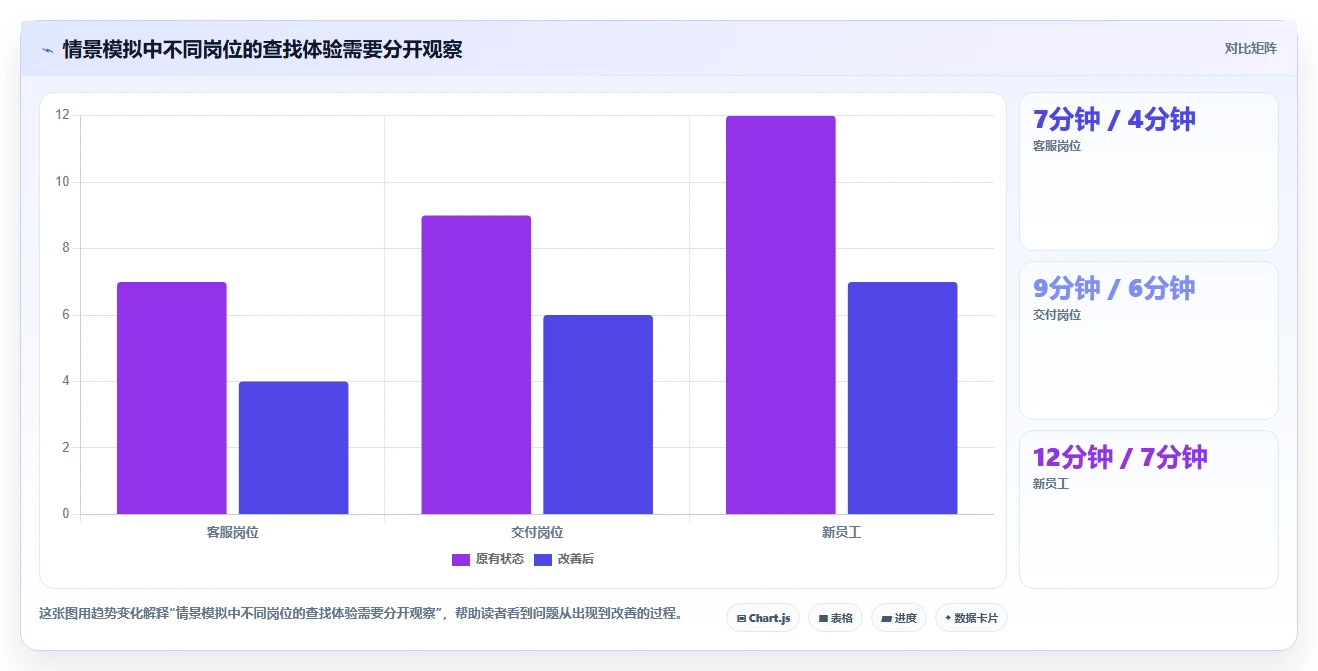Click the chart title 情景模拟中不同岗位的查找体验需要分开观察
1318x671 pixels.
click(263, 49)
